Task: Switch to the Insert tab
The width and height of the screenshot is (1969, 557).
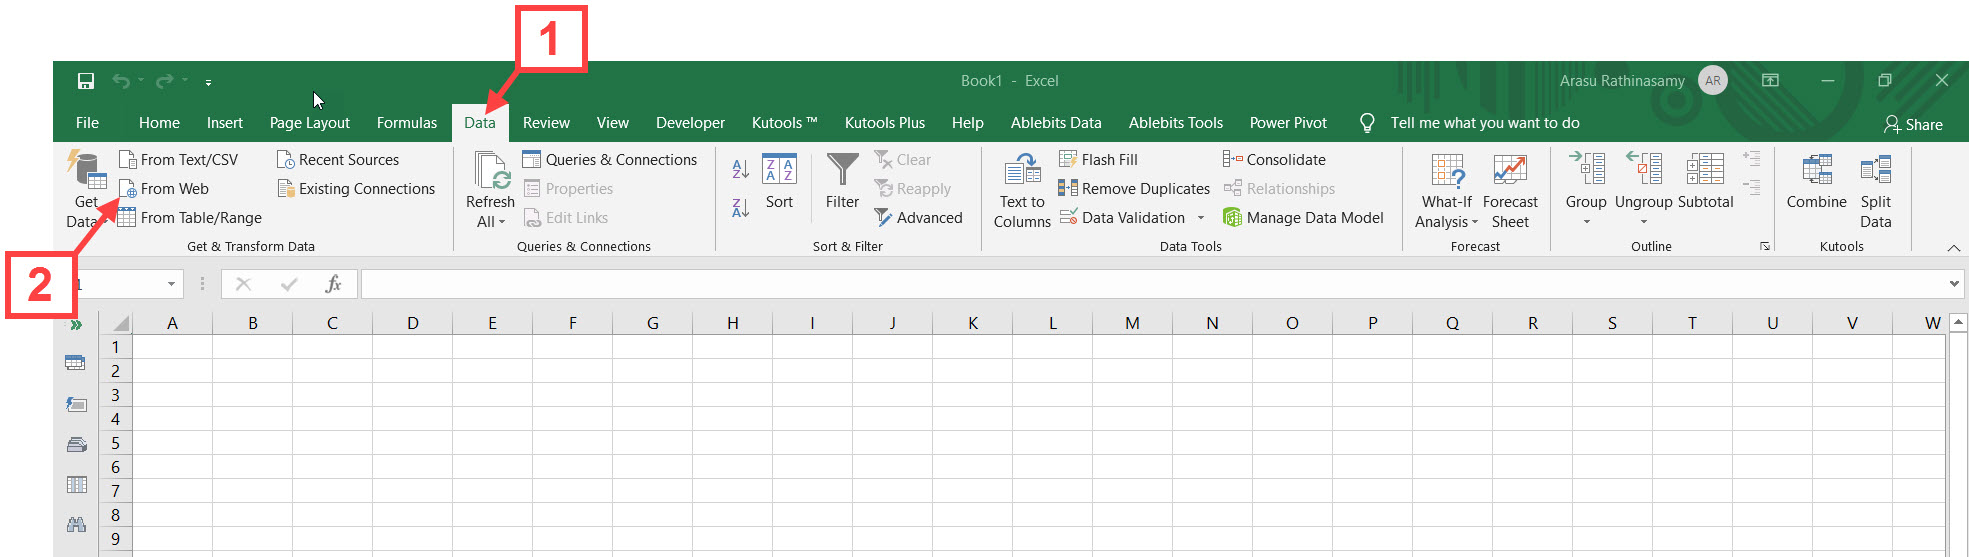Action: (x=224, y=123)
